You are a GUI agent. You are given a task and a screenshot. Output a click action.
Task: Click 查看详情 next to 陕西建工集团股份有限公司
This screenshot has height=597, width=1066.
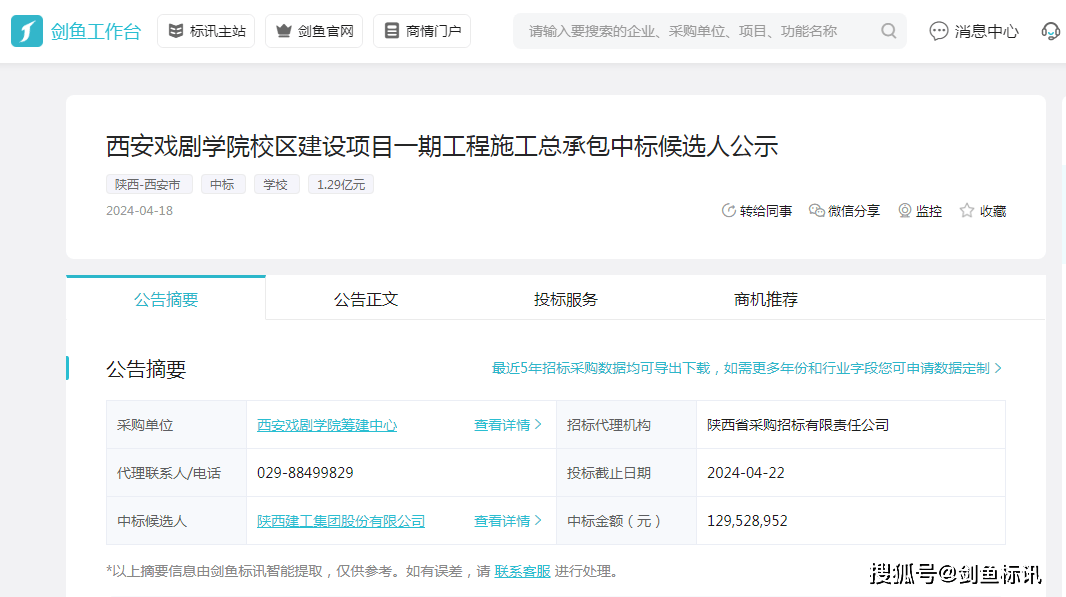[507, 521]
